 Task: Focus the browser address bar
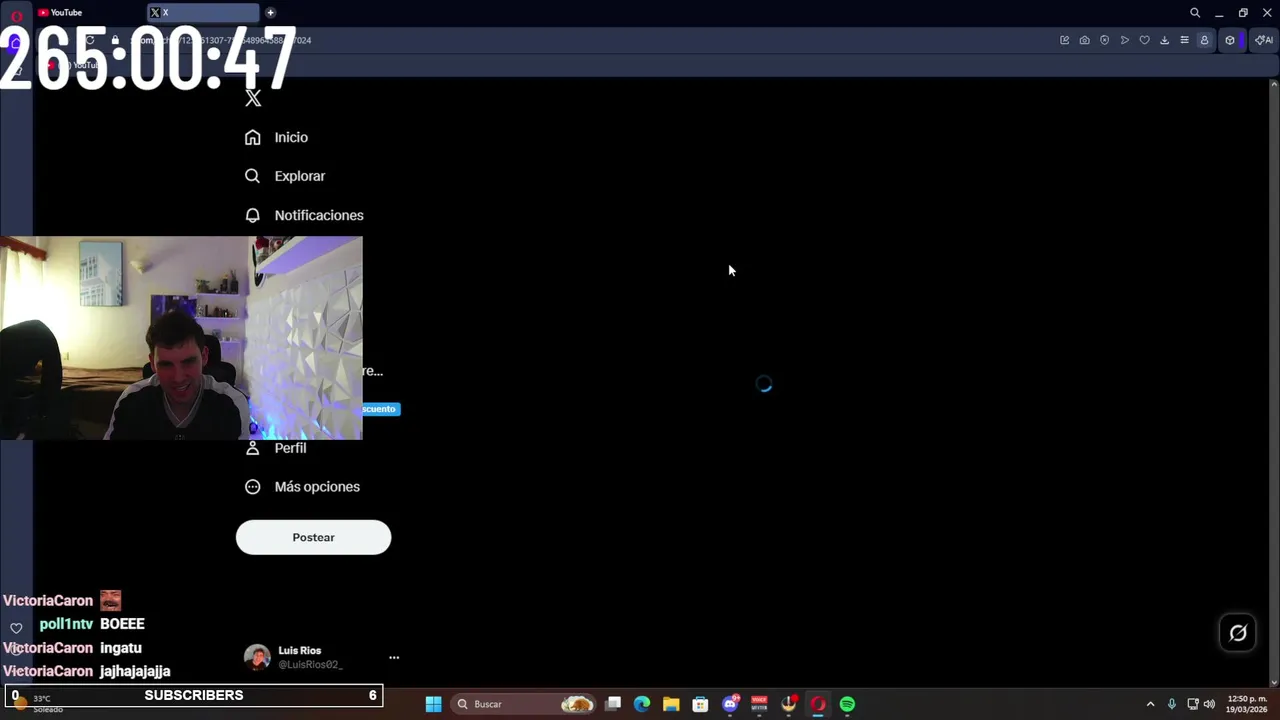click(x=580, y=40)
